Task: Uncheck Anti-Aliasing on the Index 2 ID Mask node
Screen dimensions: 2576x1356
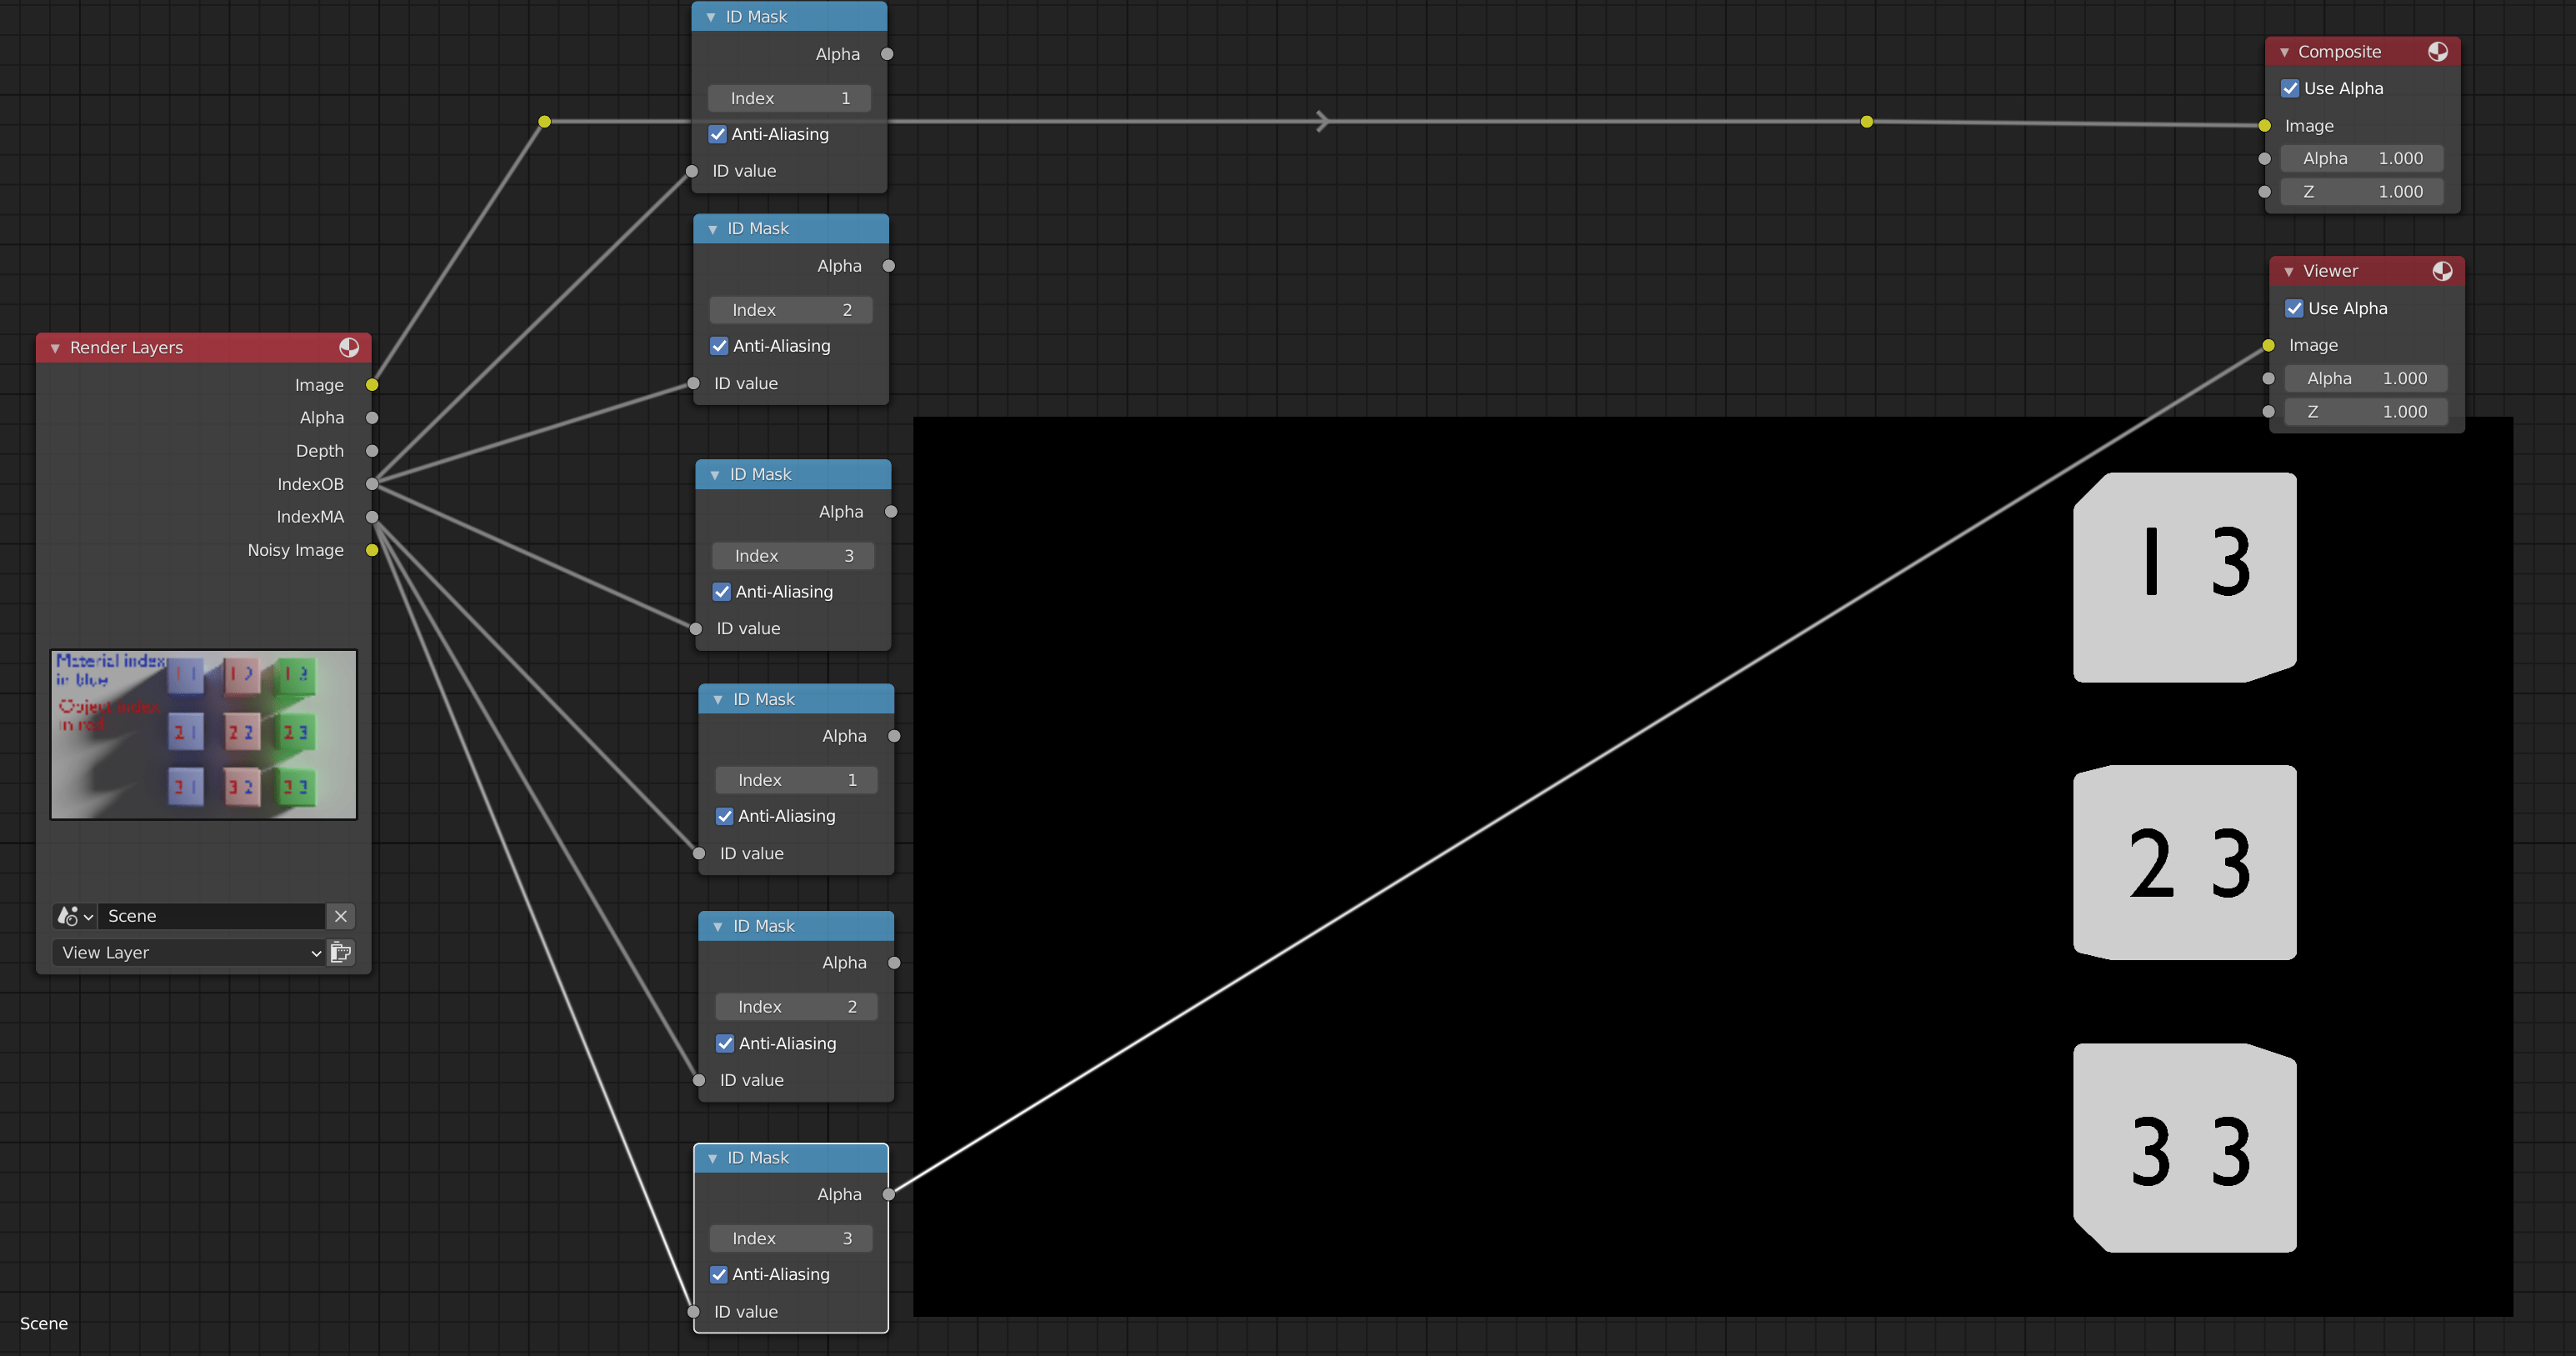Action: point(719,345)
